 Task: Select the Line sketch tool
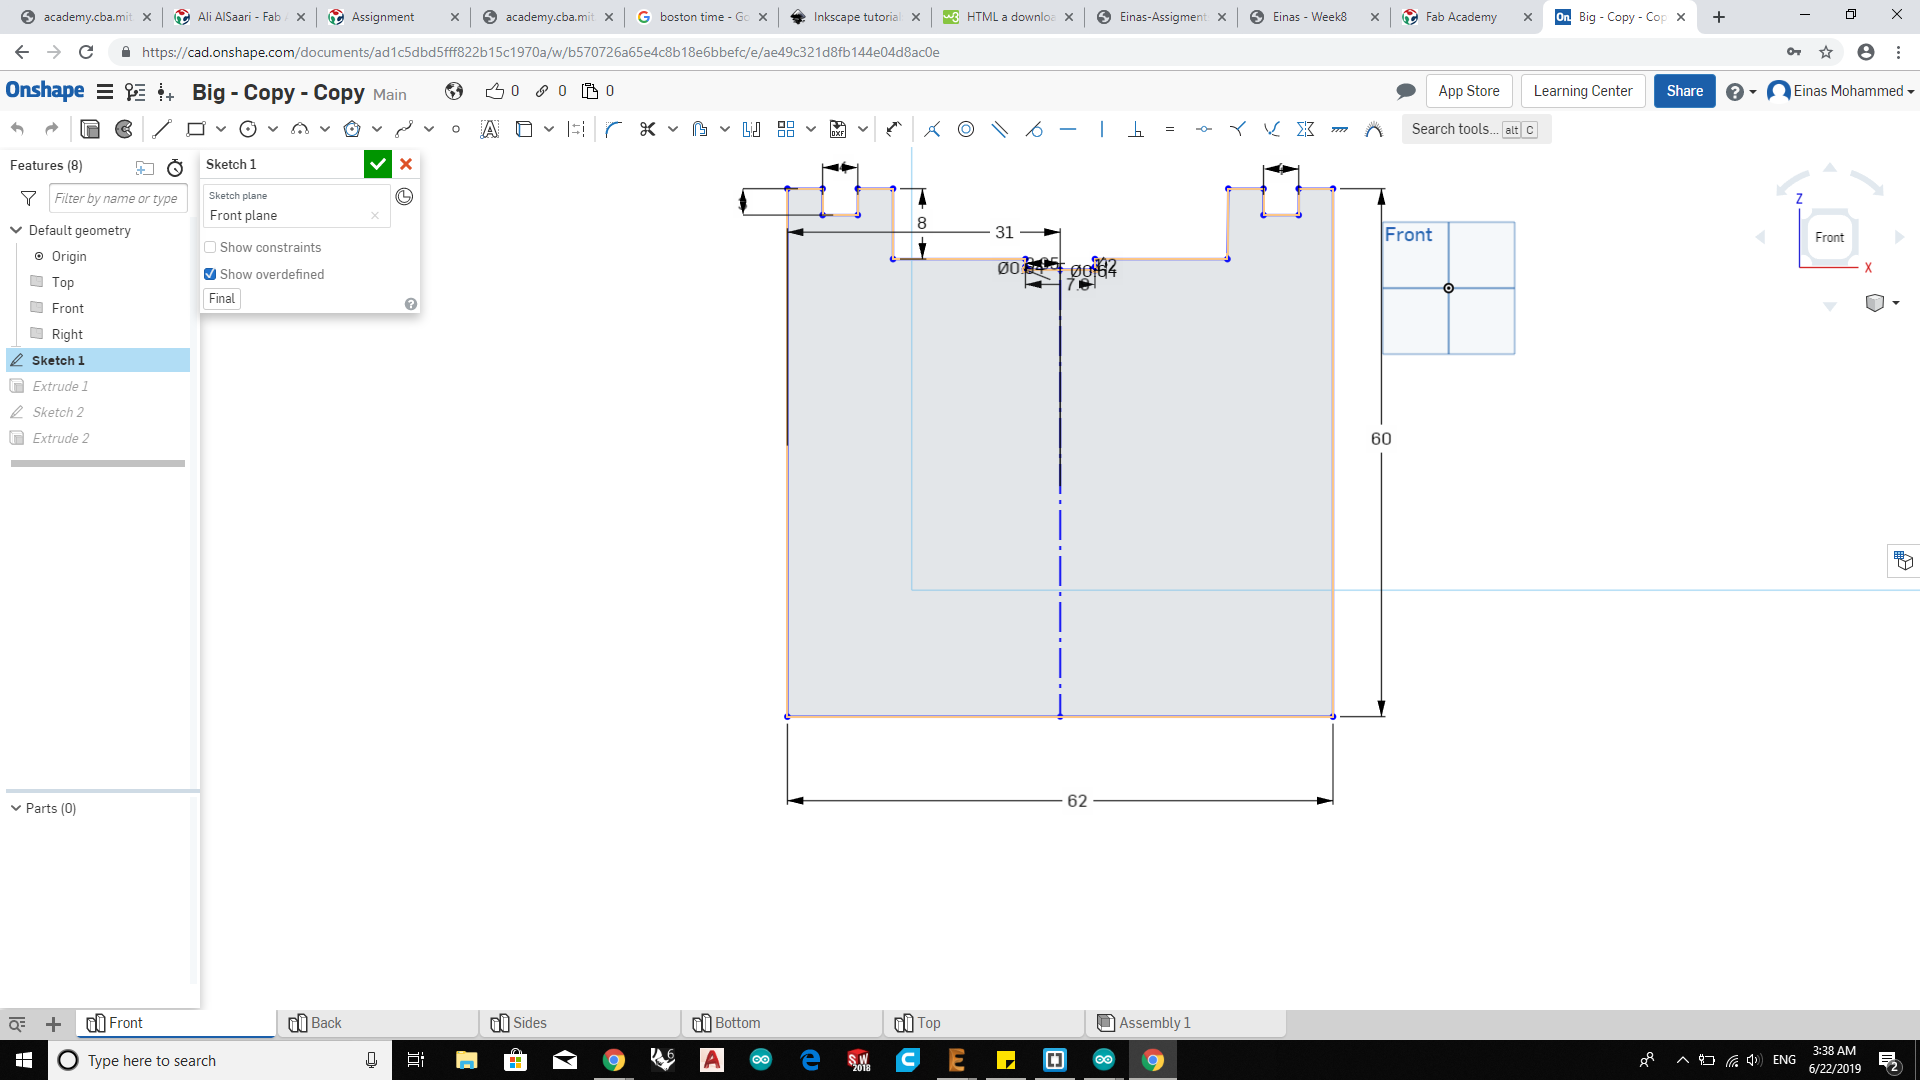[162, 129]
